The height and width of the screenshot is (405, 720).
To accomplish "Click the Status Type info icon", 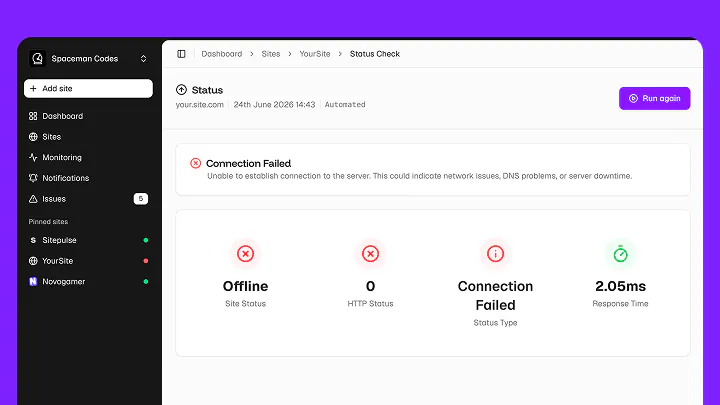I will click(495, 253).
